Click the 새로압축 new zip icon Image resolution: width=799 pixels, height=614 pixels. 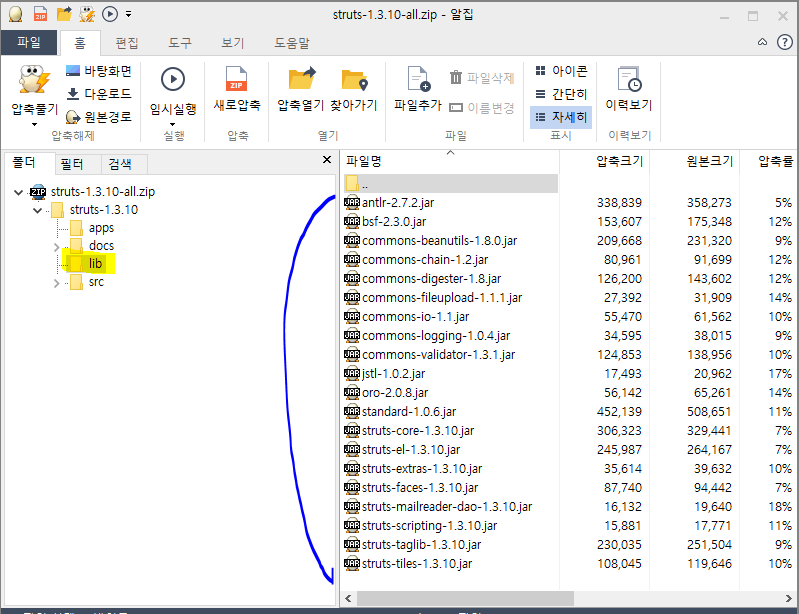tap(236, 79)
